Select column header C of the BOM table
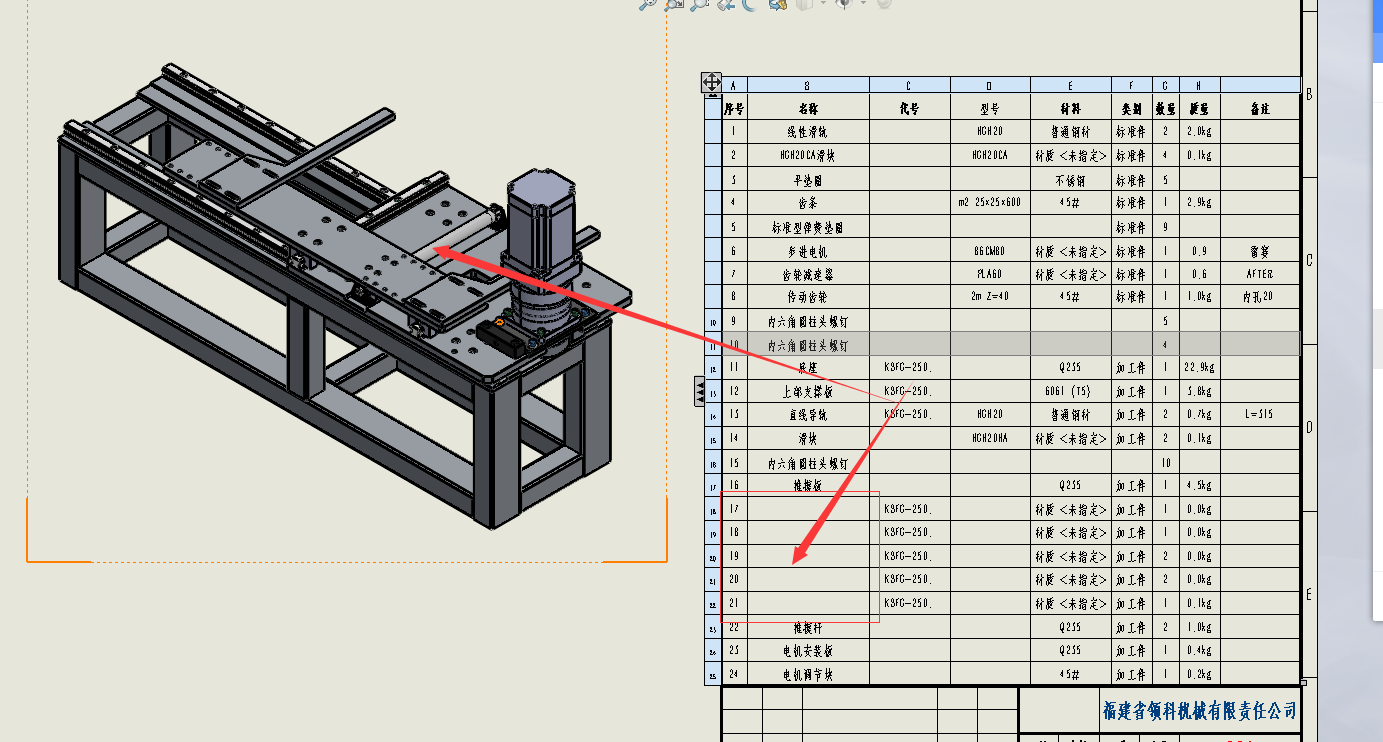 coord(910,85)
